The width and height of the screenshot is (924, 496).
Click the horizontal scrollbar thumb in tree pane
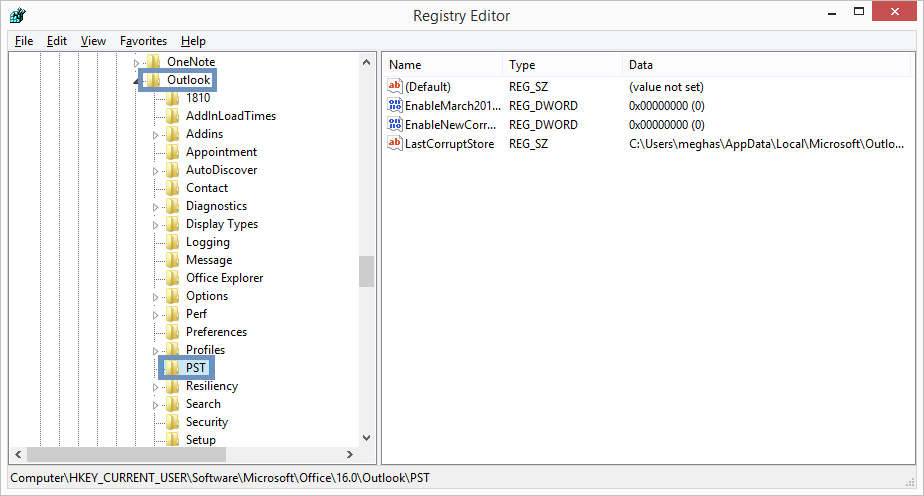pos(127,454)
